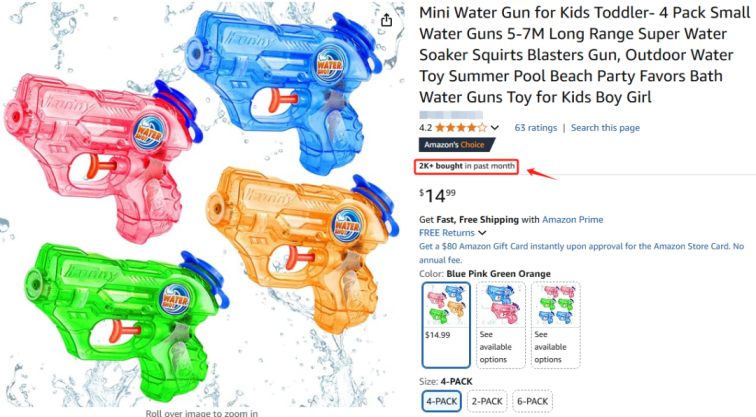Select the 4-PACK size option
756x417 pixels.
click(x=442, y=401)
